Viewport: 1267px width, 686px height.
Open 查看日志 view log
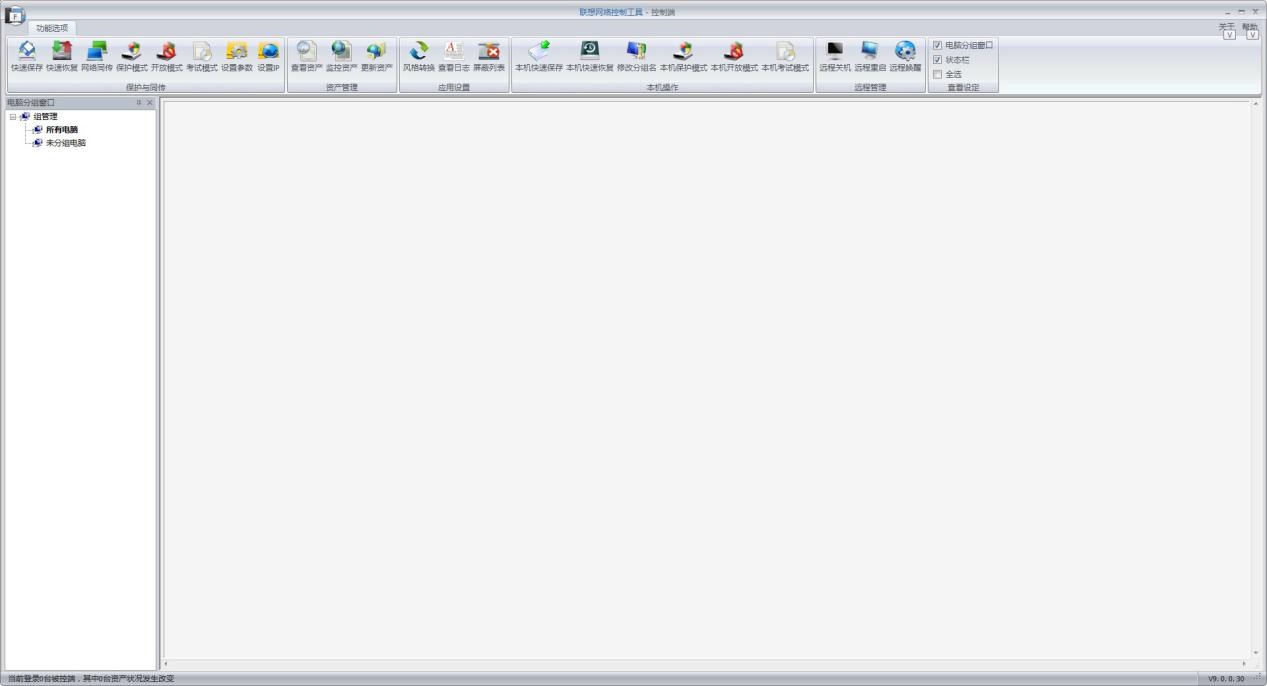coord(454,57)
